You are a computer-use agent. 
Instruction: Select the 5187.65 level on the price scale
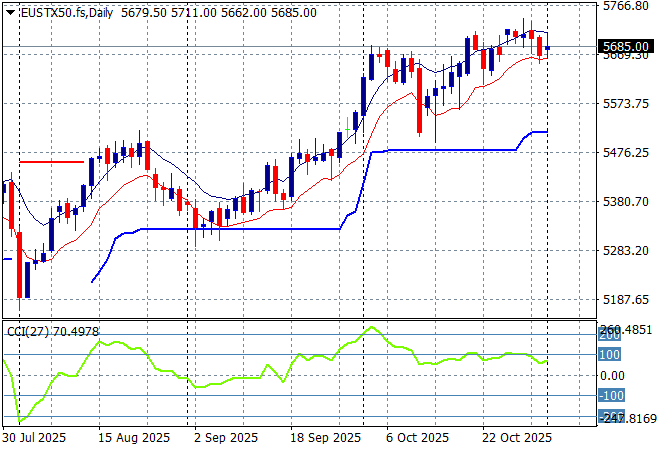pos(628,300)
